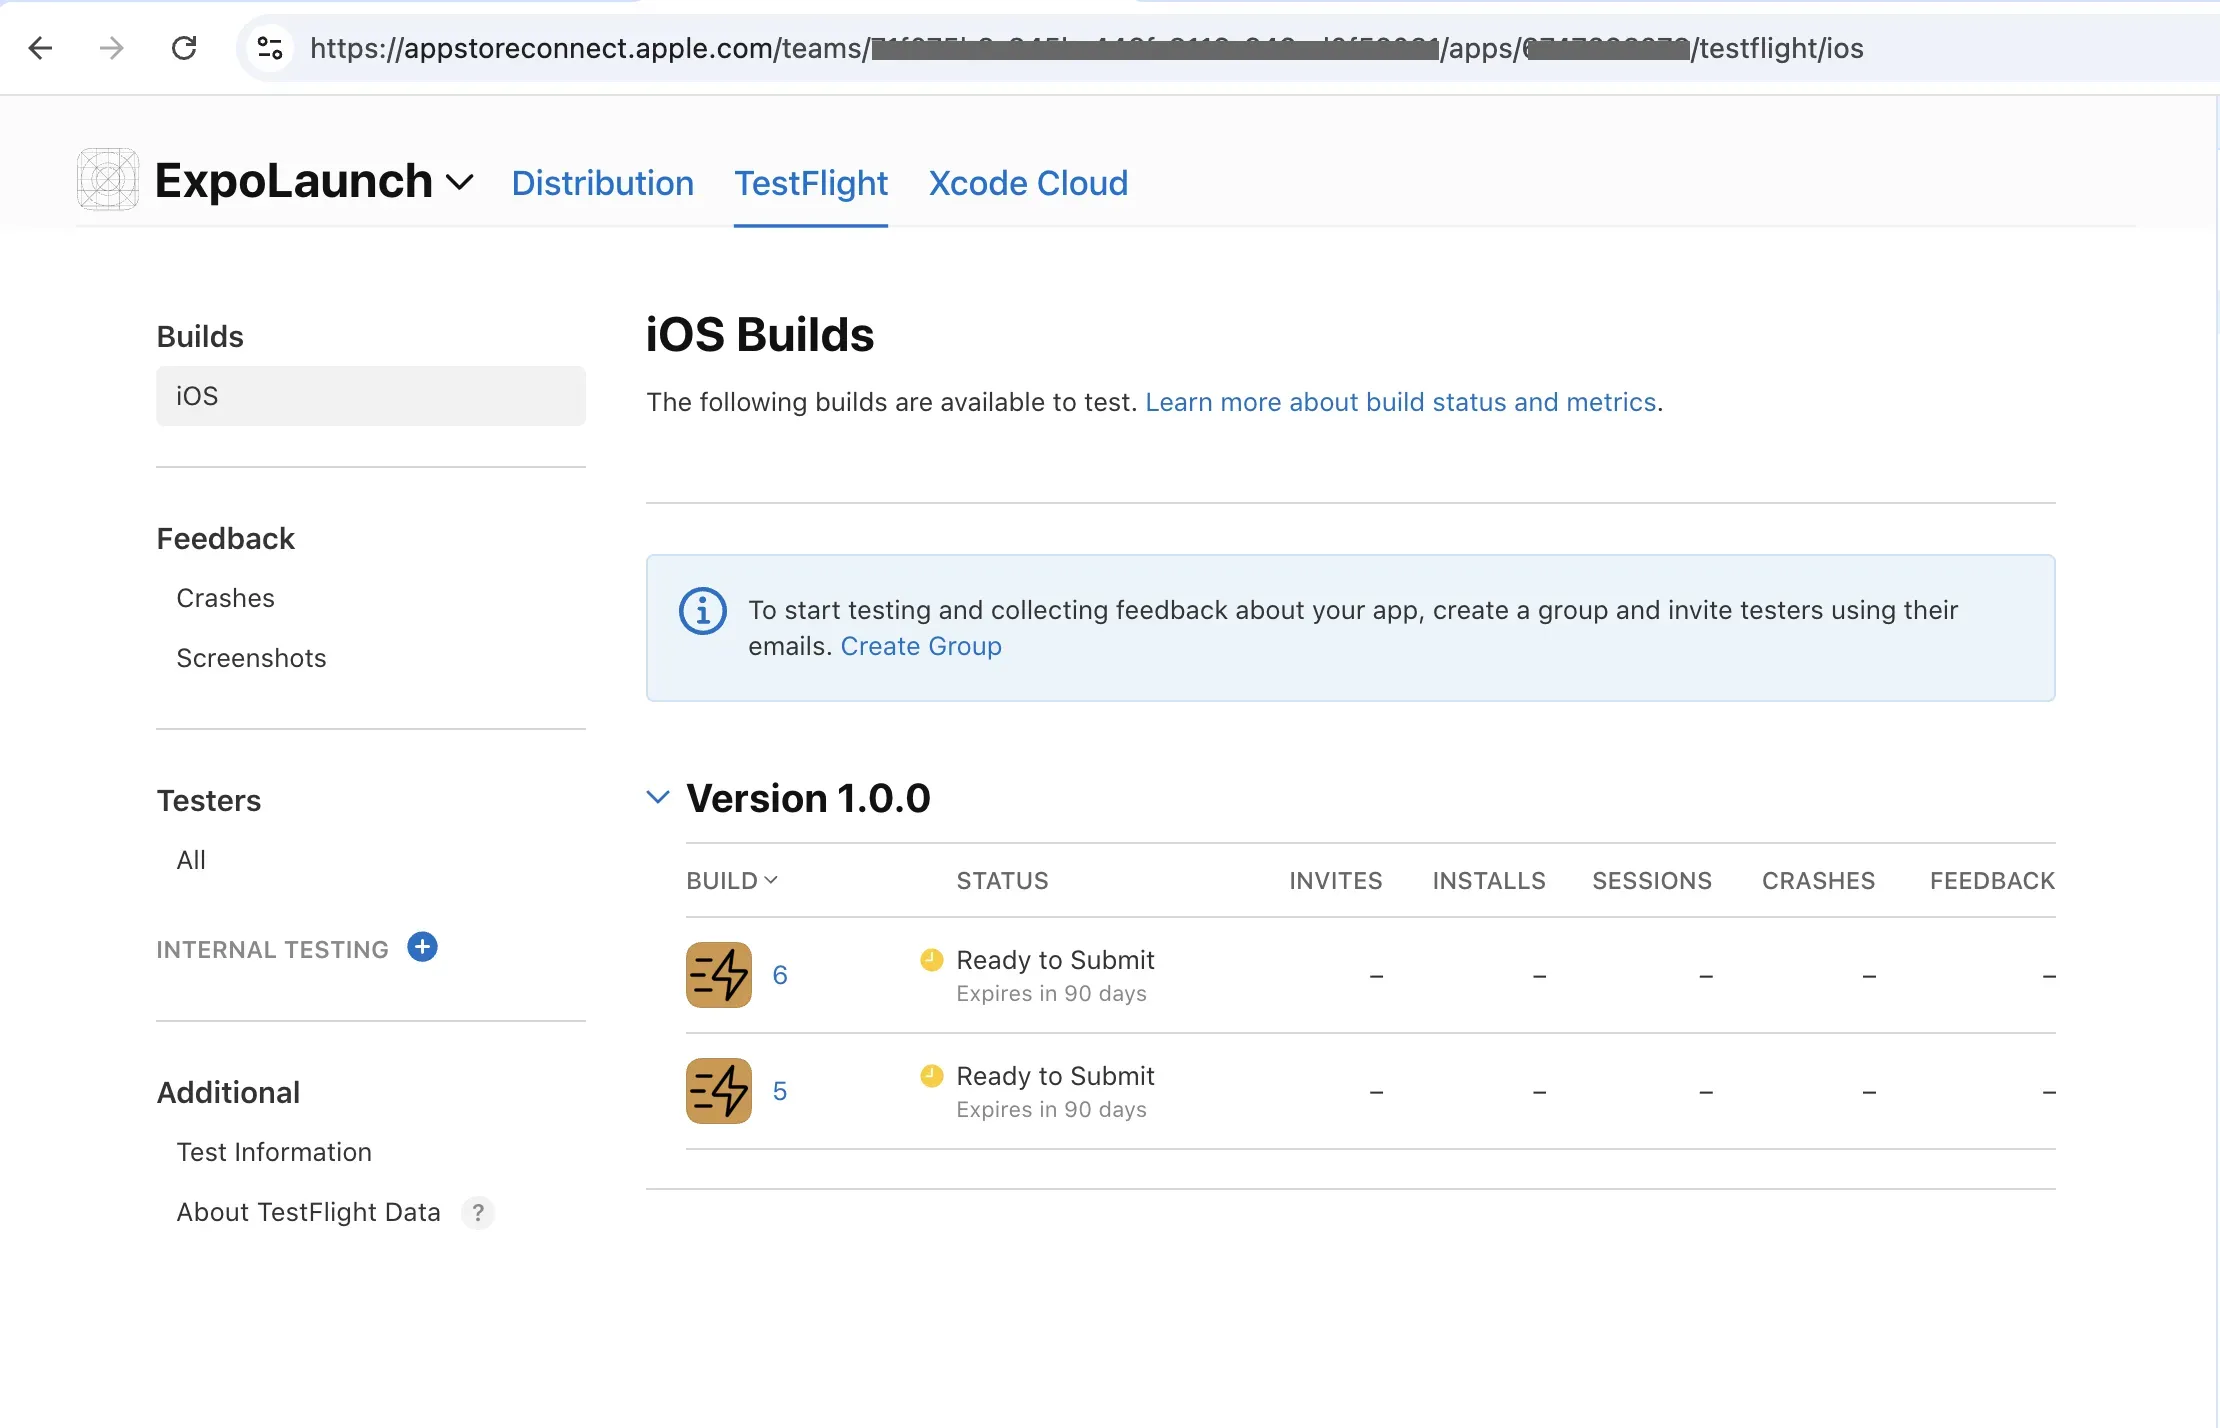Click Ready to Submit status of build 6
Viewport: 2220px width, 1428px height.
(1055, 960)
